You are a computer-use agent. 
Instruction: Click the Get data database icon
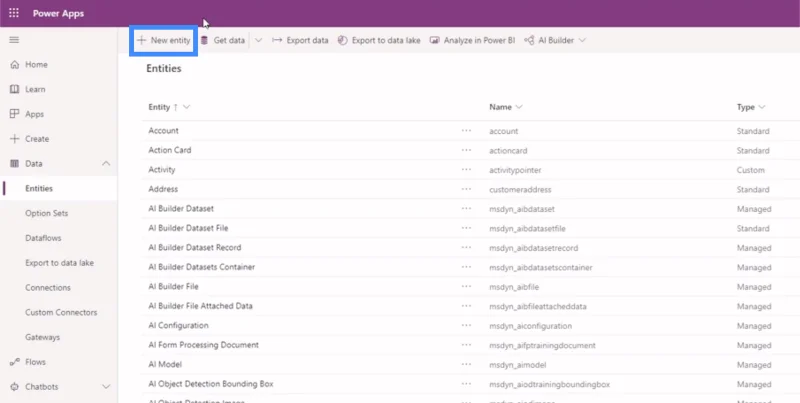[x=204, y=40]
